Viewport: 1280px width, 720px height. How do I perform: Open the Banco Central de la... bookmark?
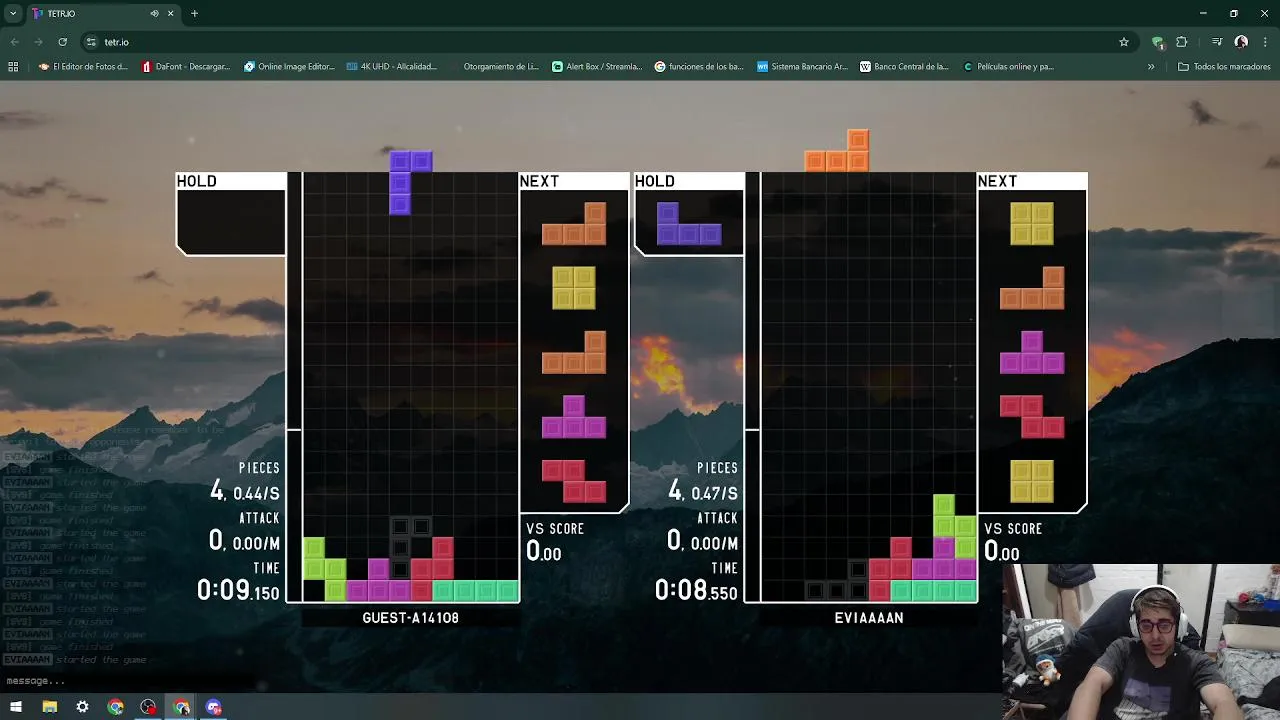[905, 67]
